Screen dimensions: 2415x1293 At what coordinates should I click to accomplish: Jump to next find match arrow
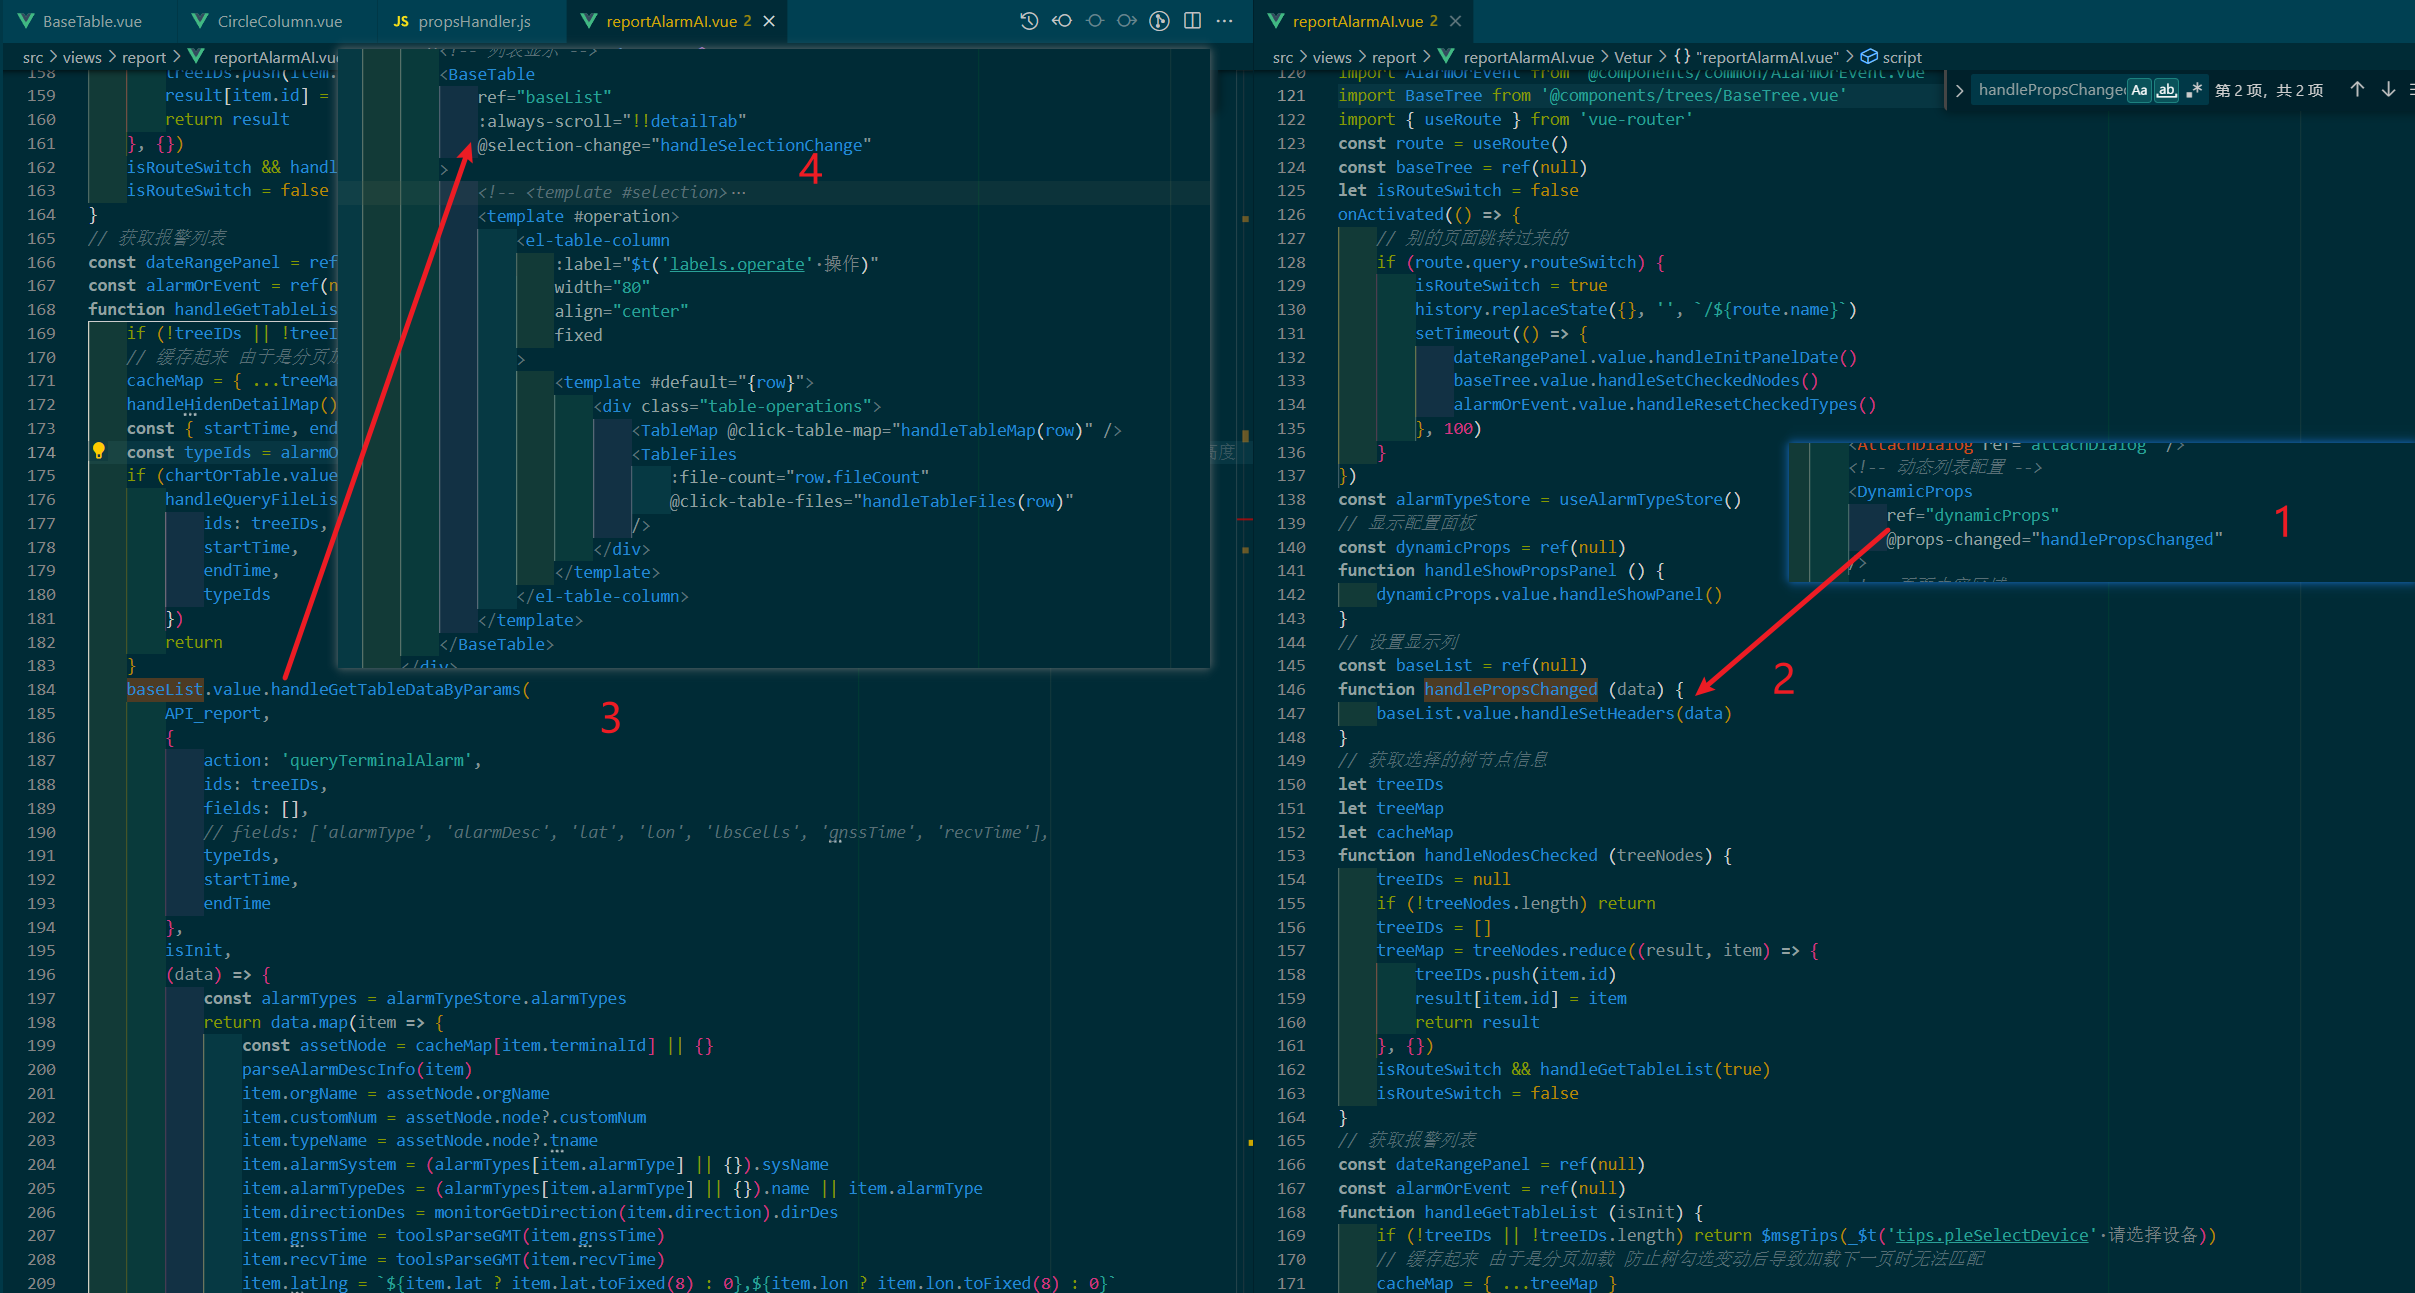pyautogui.click(x=2388, y=90)
